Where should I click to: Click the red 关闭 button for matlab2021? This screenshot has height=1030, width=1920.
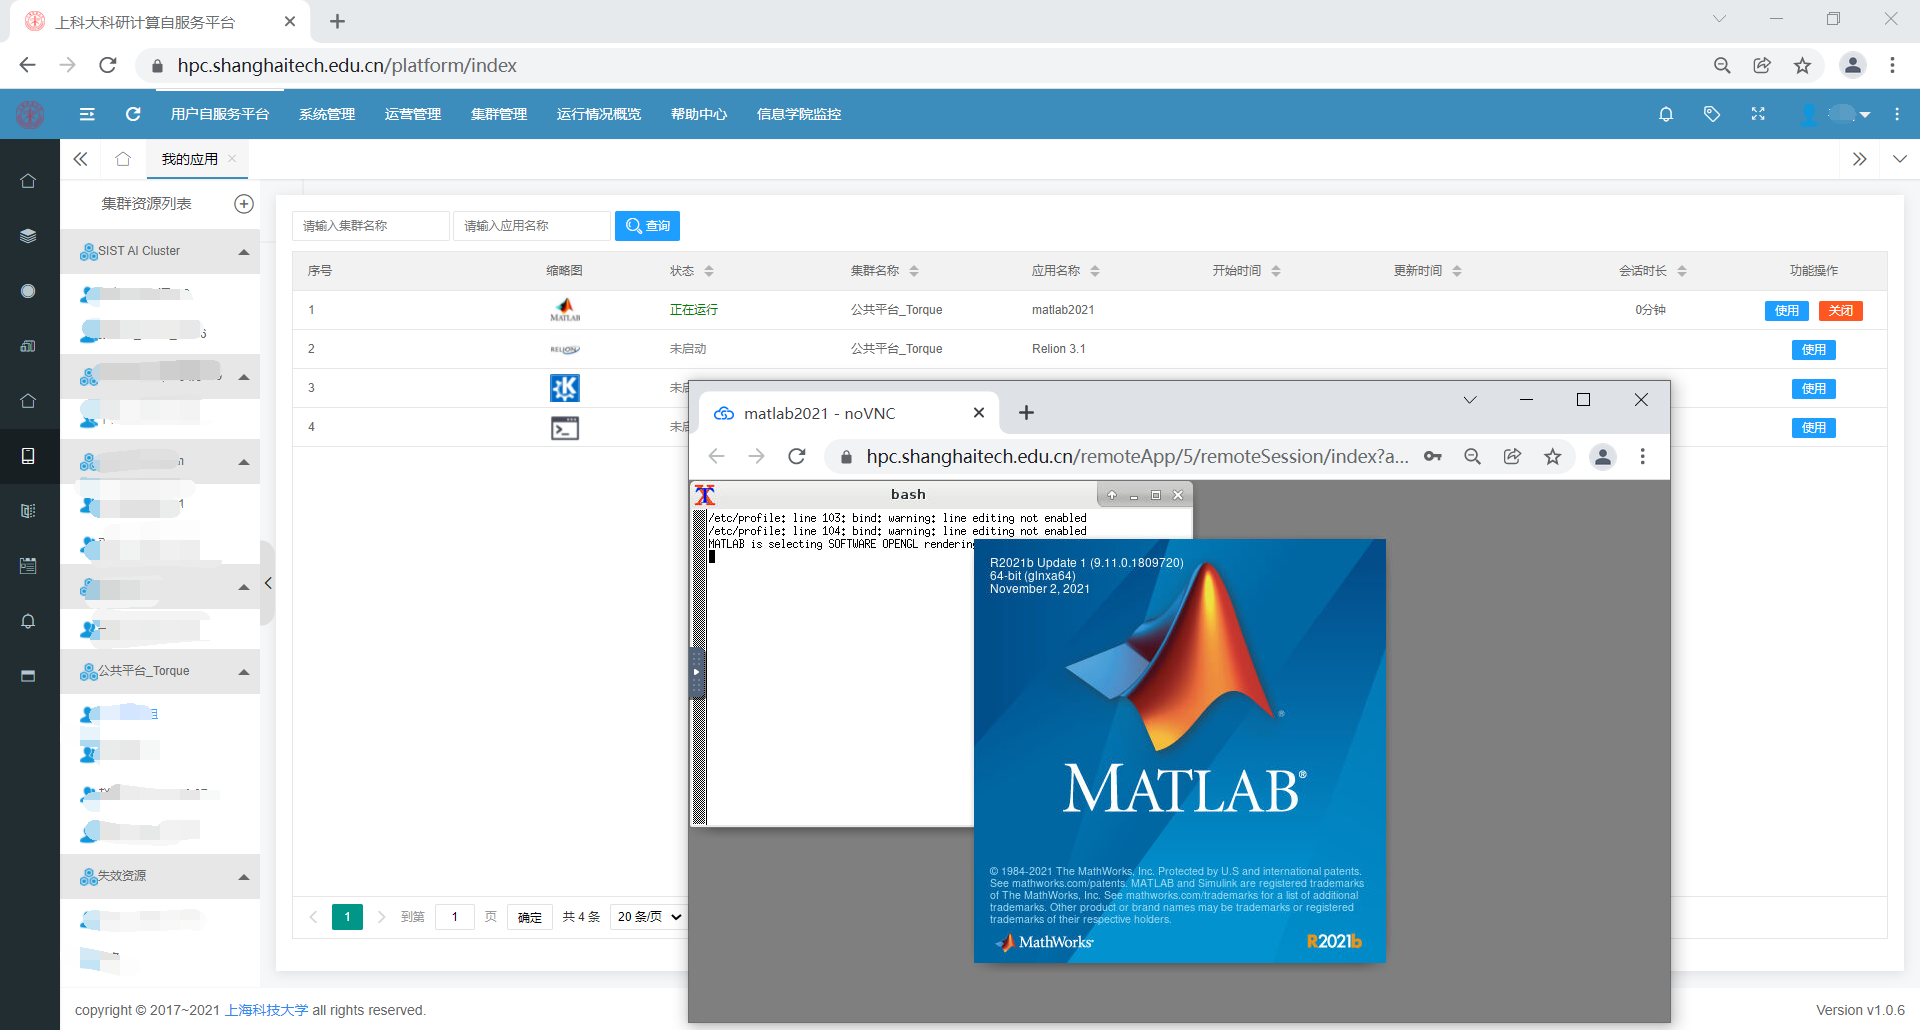click(1840, 311)
